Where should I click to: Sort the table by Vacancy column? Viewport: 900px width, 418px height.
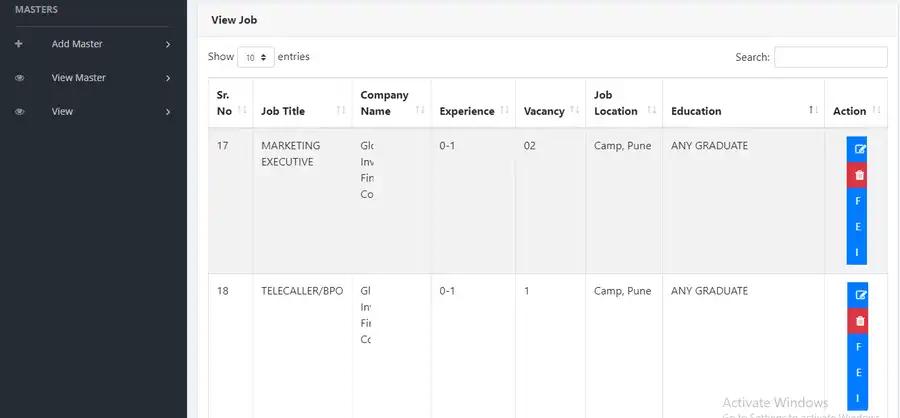click(544, 111)
